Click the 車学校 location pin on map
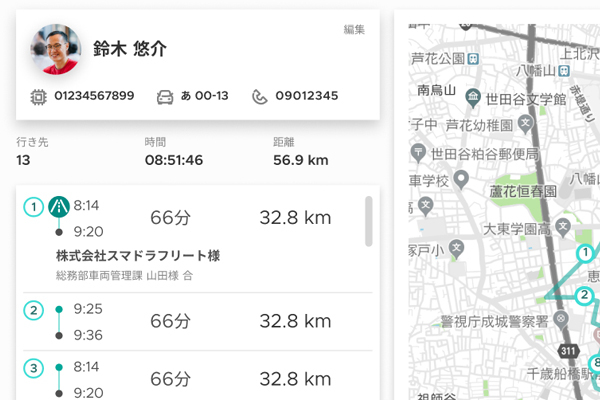 pos(461,179)
